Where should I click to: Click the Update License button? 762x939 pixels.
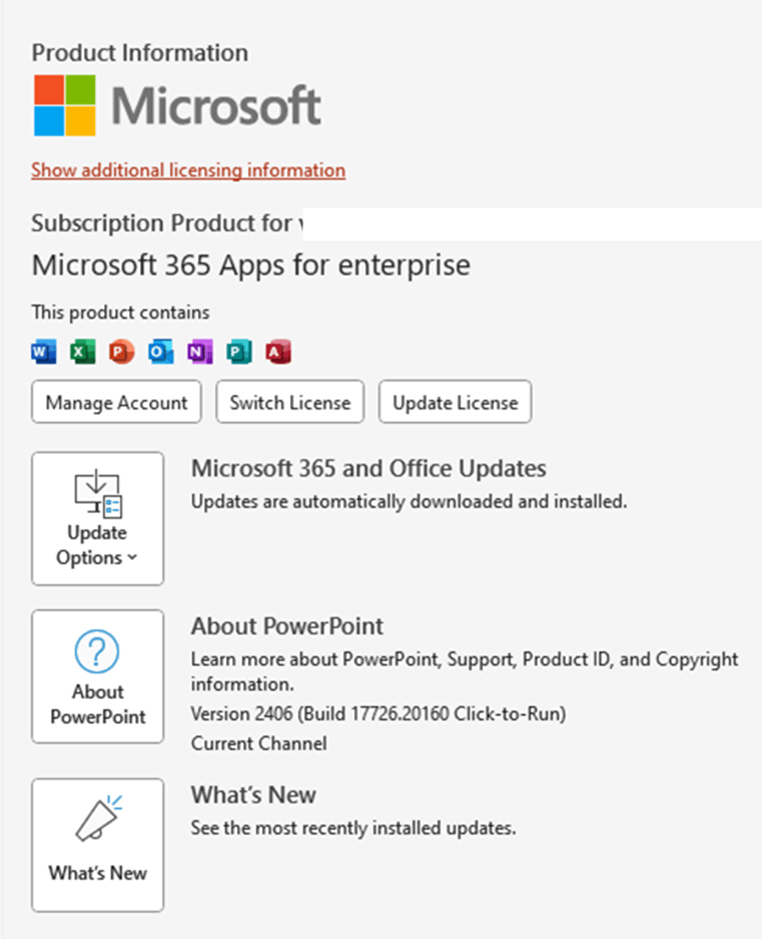455,402
